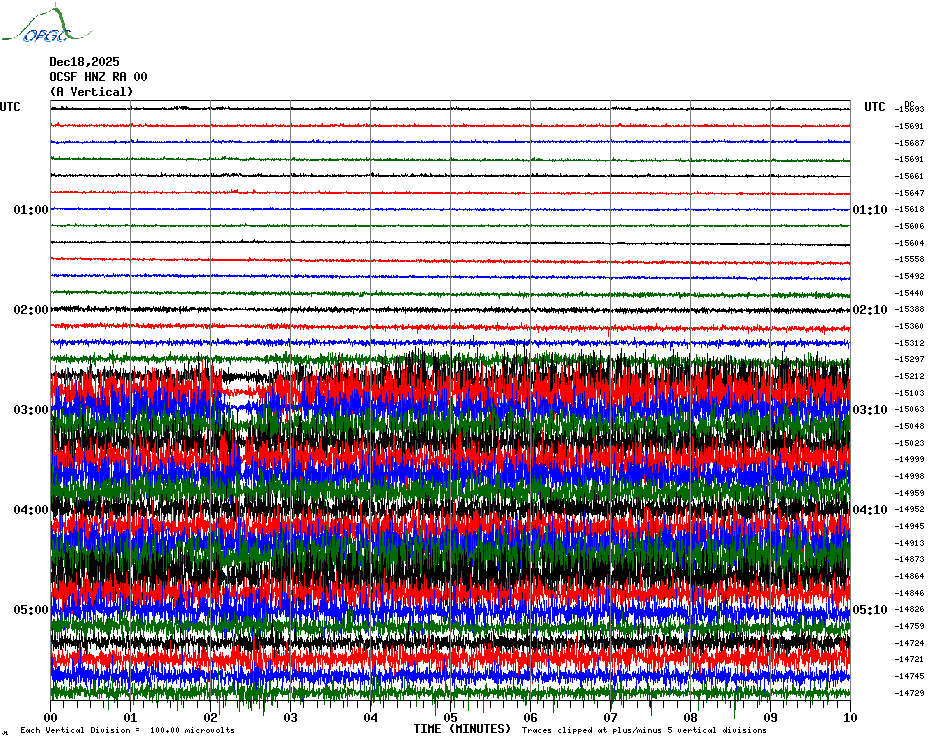Click the DC value -15063
The image size is (930, 744).
909,409
